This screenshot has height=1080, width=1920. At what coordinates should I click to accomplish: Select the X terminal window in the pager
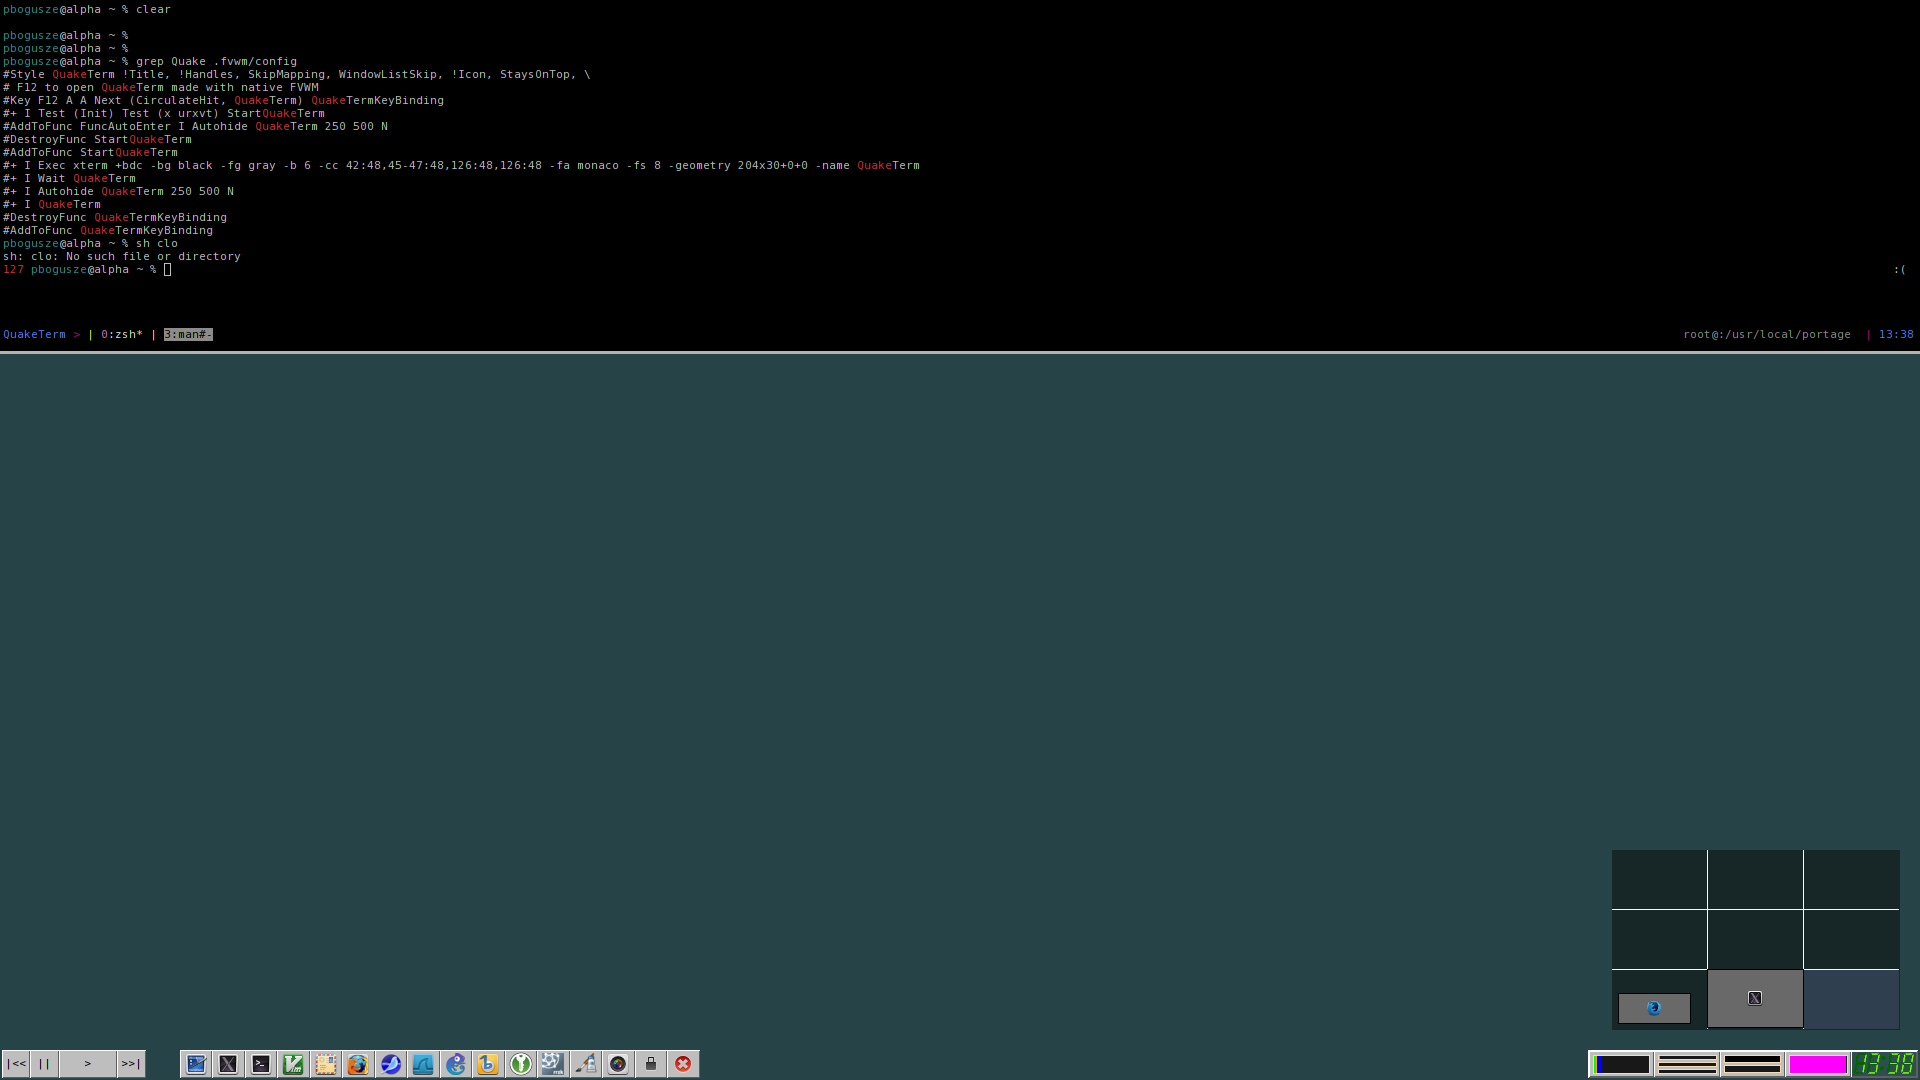1755,998
